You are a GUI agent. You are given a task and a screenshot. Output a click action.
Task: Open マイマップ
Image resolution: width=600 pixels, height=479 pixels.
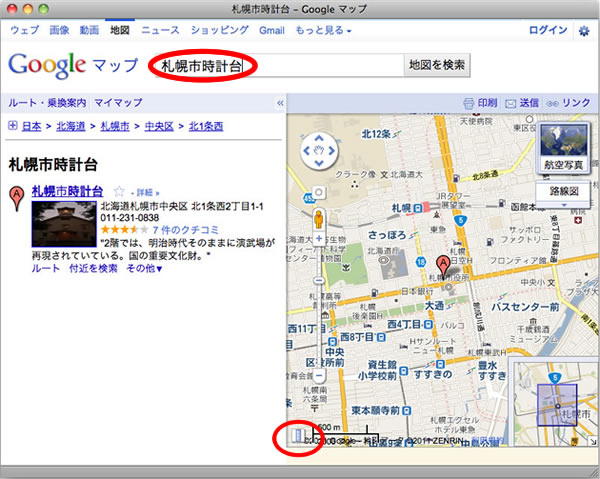tap(118, 103)
